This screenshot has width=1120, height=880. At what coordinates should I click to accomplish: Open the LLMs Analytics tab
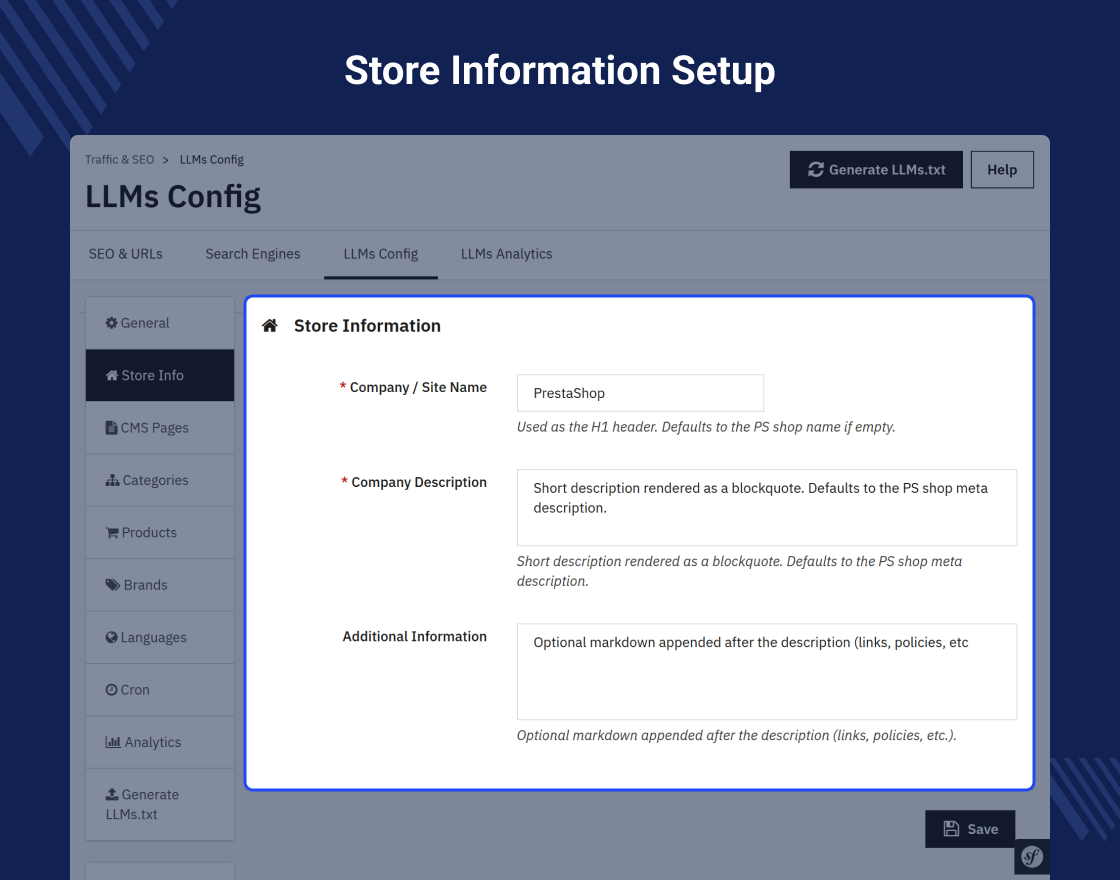[x=506, y=254]
